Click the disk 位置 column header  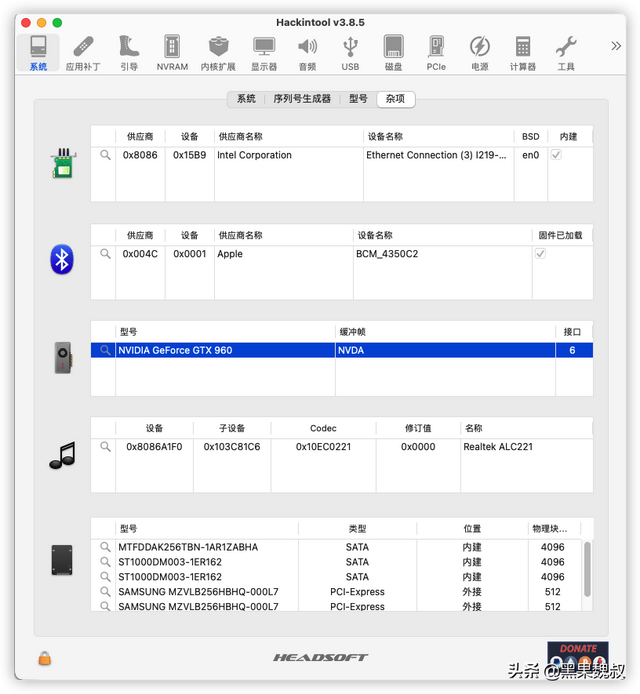(x=472, y=528)
